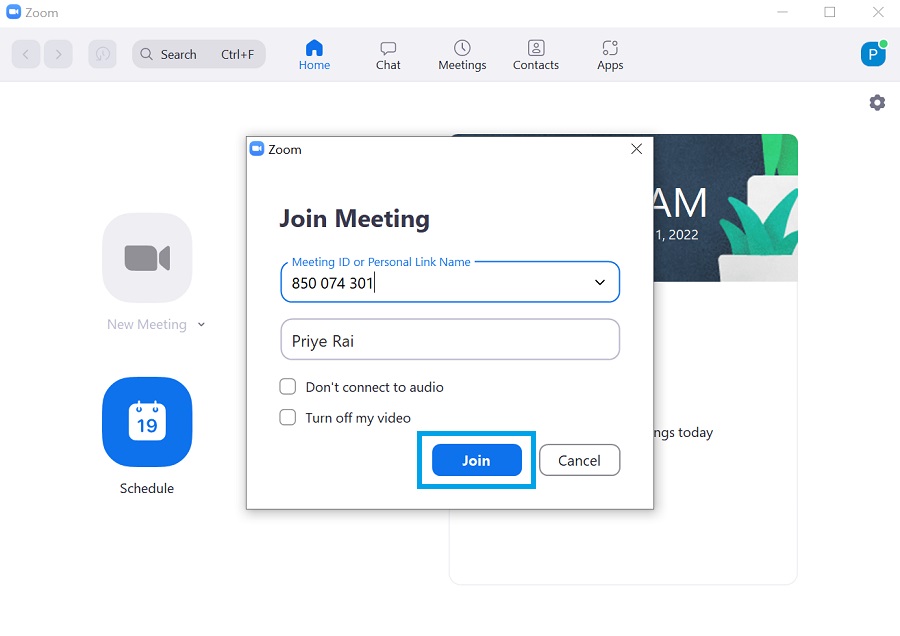Open the Chat panel
Image resolution: width=900 pixels, height=636 pixels.
pyautogui.click(x=387, y=54)
